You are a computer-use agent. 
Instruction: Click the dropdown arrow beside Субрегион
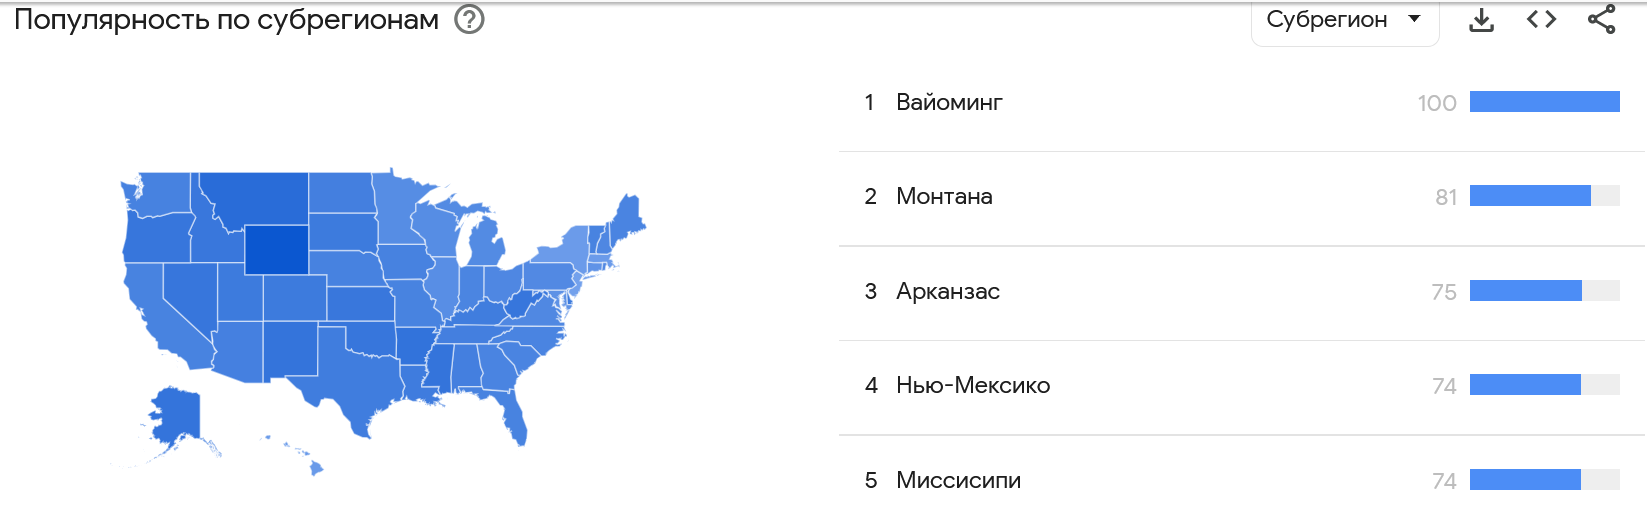[x=1414, y=19]
